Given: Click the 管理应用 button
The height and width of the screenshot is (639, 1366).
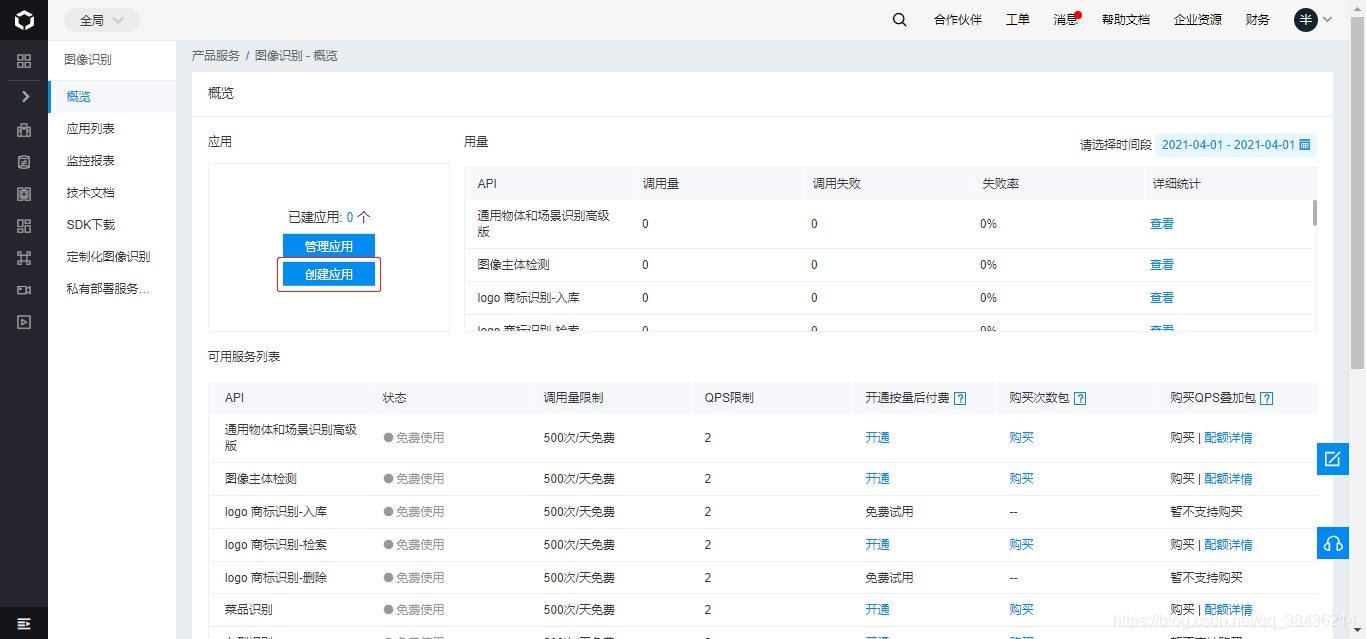Looking at the screenshot, I should (x=329, y=246).
